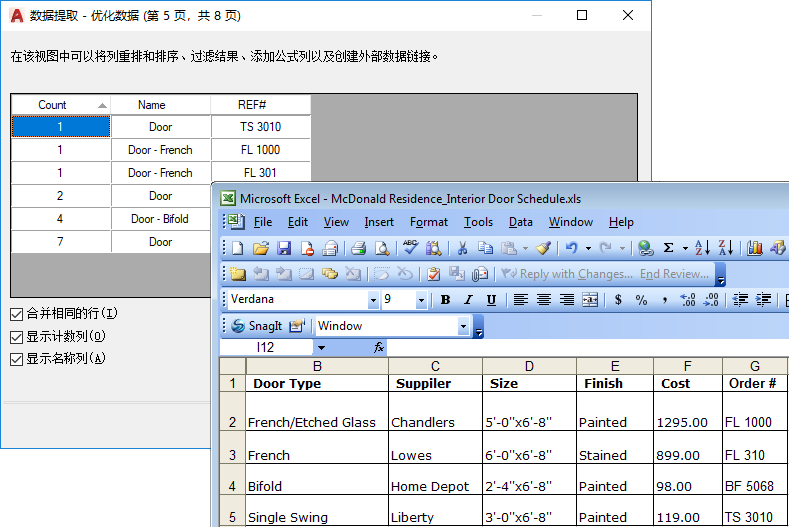The width and height of the screenshot is (789, 527).
Task: Open the View menu in Excel
Action: (336, 222)
